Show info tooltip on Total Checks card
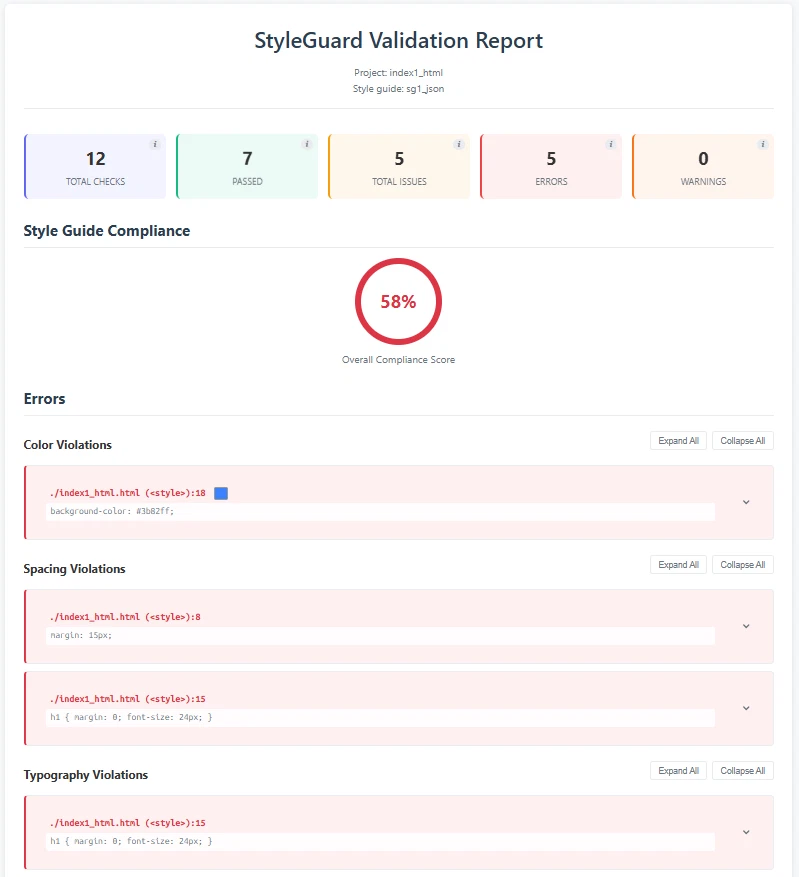This screenshot has height=877, width=799. point(154,143)
